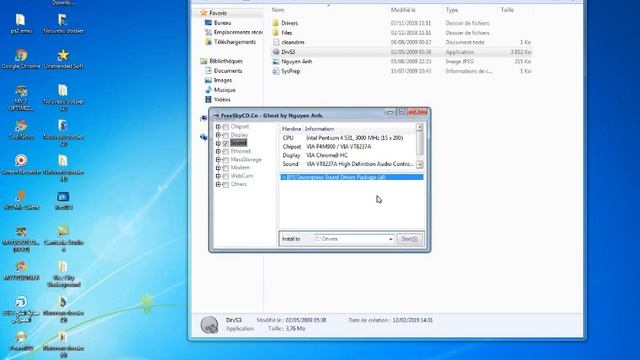Sort files by Type column
This screenshot has width=640, height=360.
(452, 10)
